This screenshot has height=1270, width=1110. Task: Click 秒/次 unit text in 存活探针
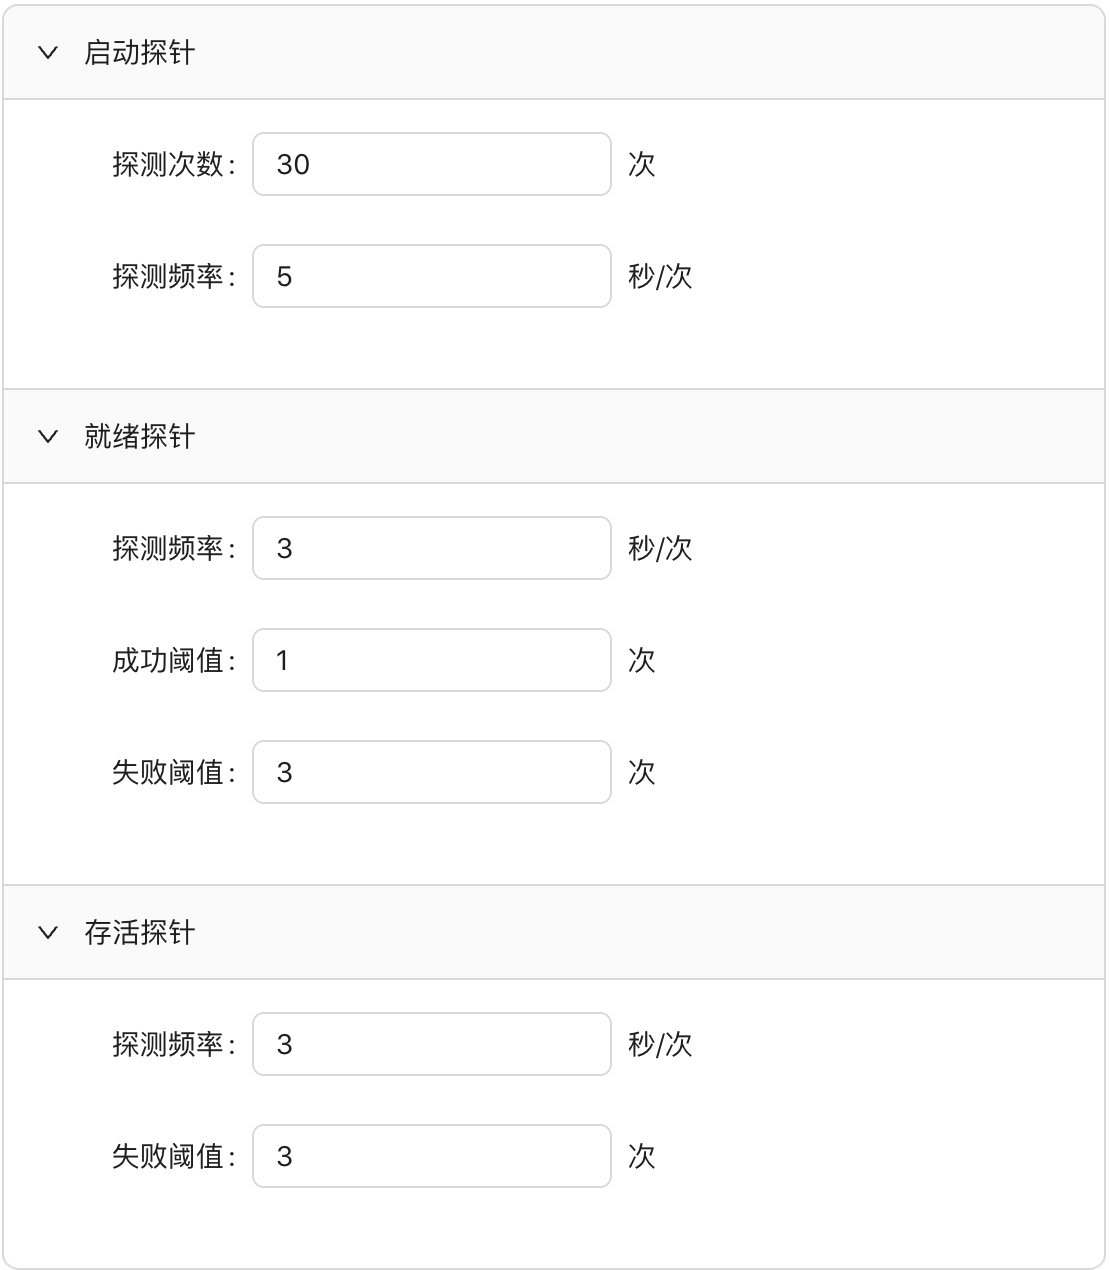pos(660,1044)
